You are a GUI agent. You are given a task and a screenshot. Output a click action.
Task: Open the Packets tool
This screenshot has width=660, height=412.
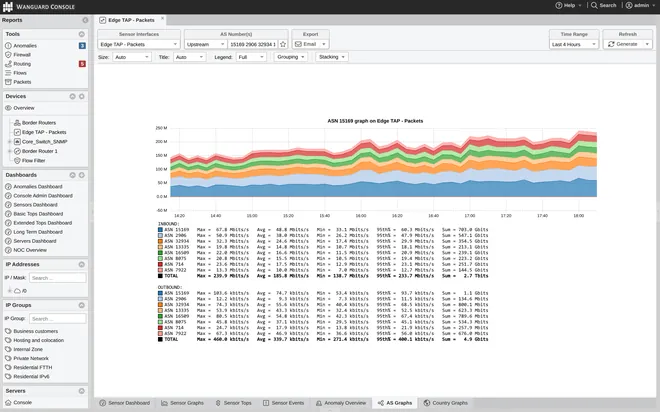pos(22,82)
